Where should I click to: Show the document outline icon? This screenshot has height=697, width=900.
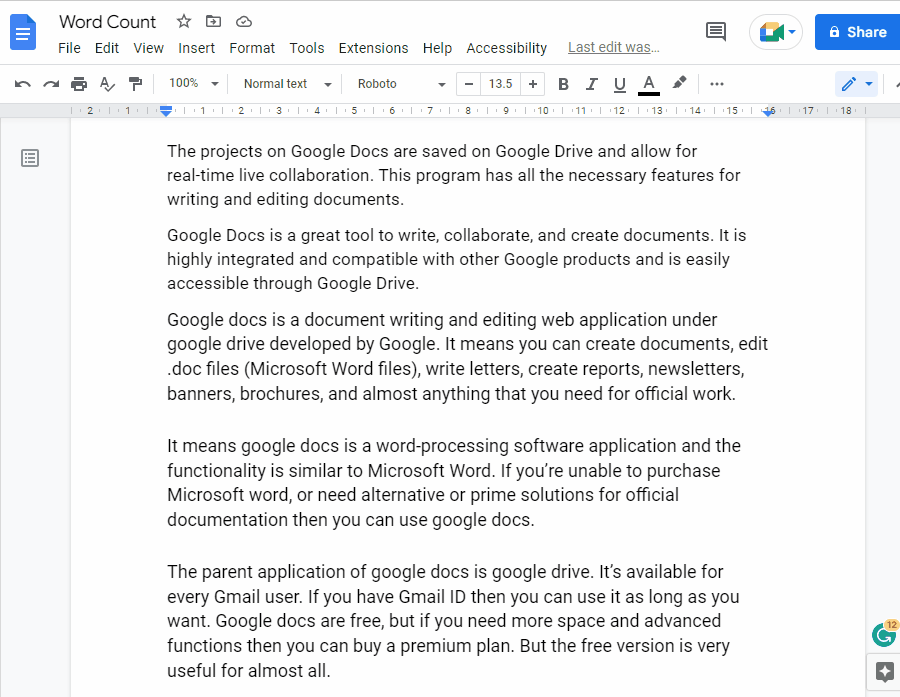pyautogui.click(x=30, y=158)
